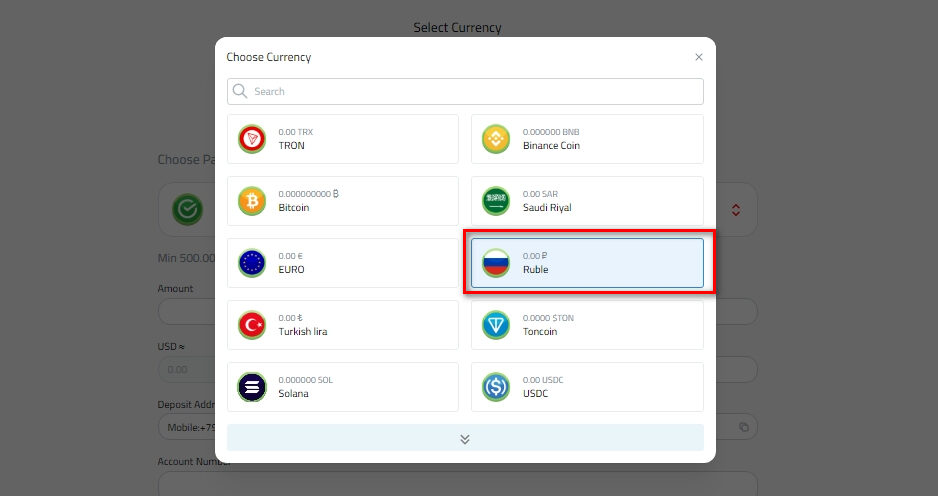This screenshot has width=938, height=496.
Task: Click into the currency Search field
Action: [x=465, y=92]
